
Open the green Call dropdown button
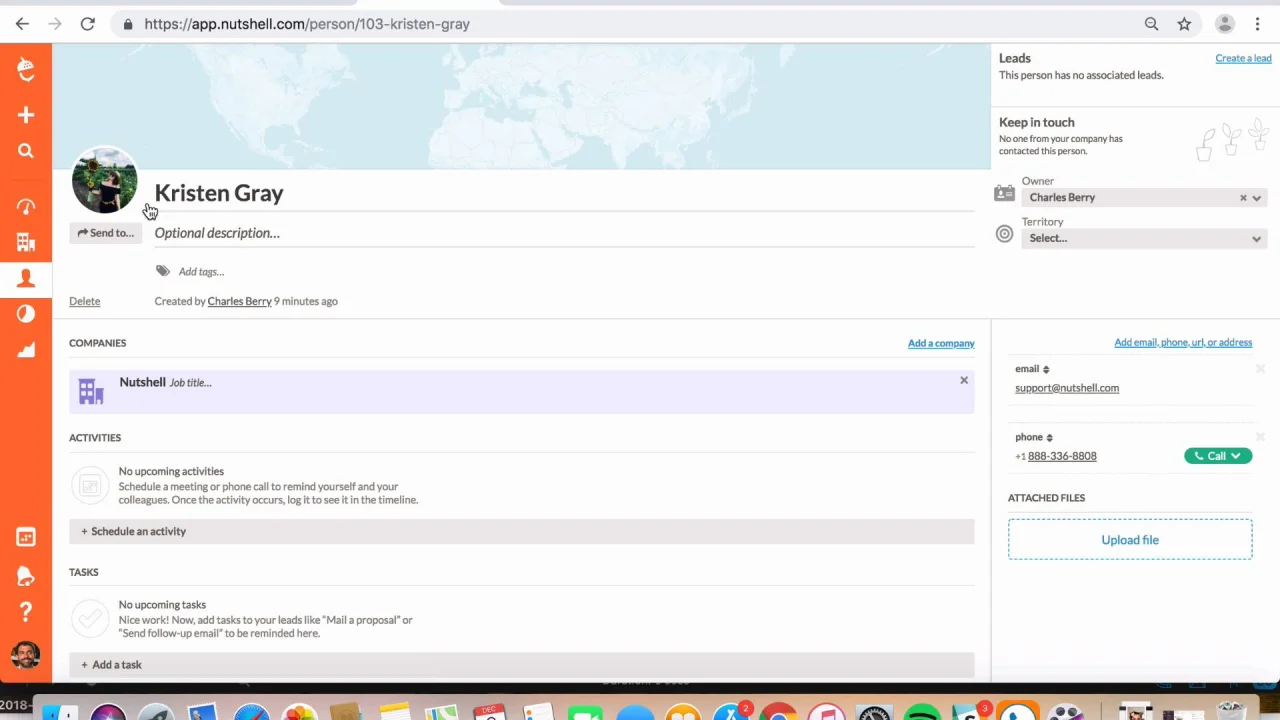coord(1218,456)
